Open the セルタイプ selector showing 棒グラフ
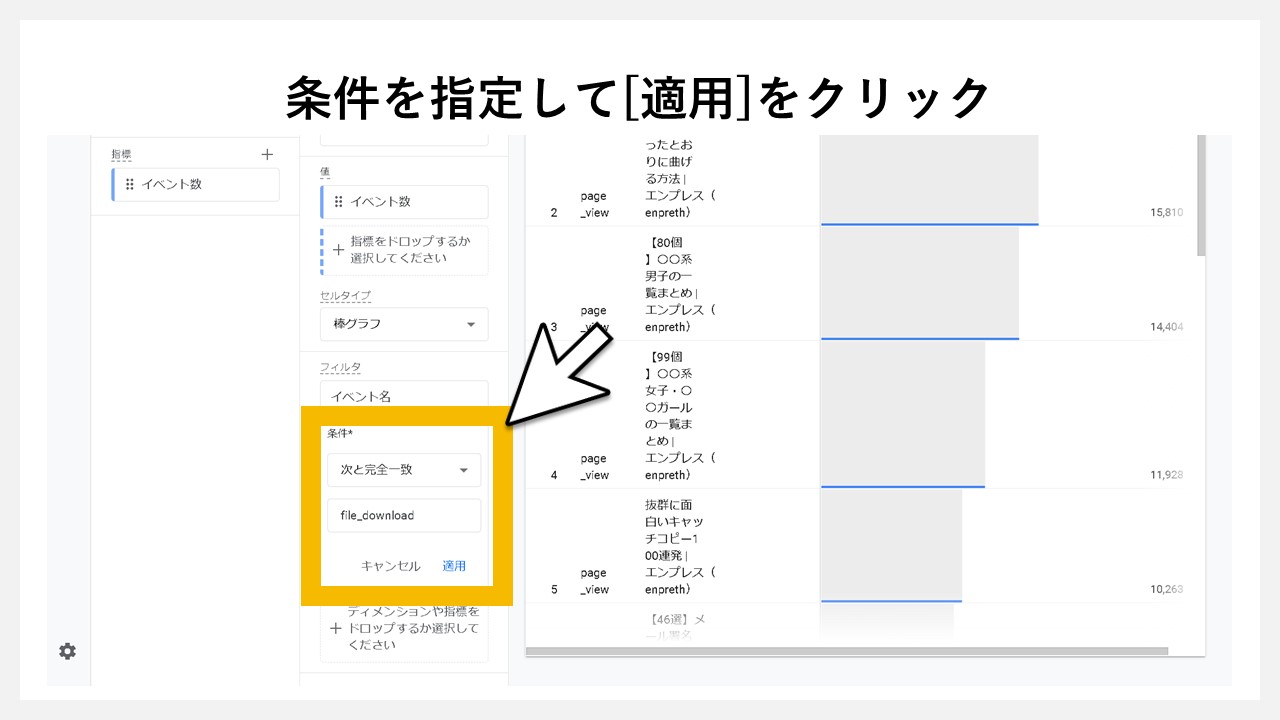The width and height of the screenshot is (1280, 720). (404, 324)
